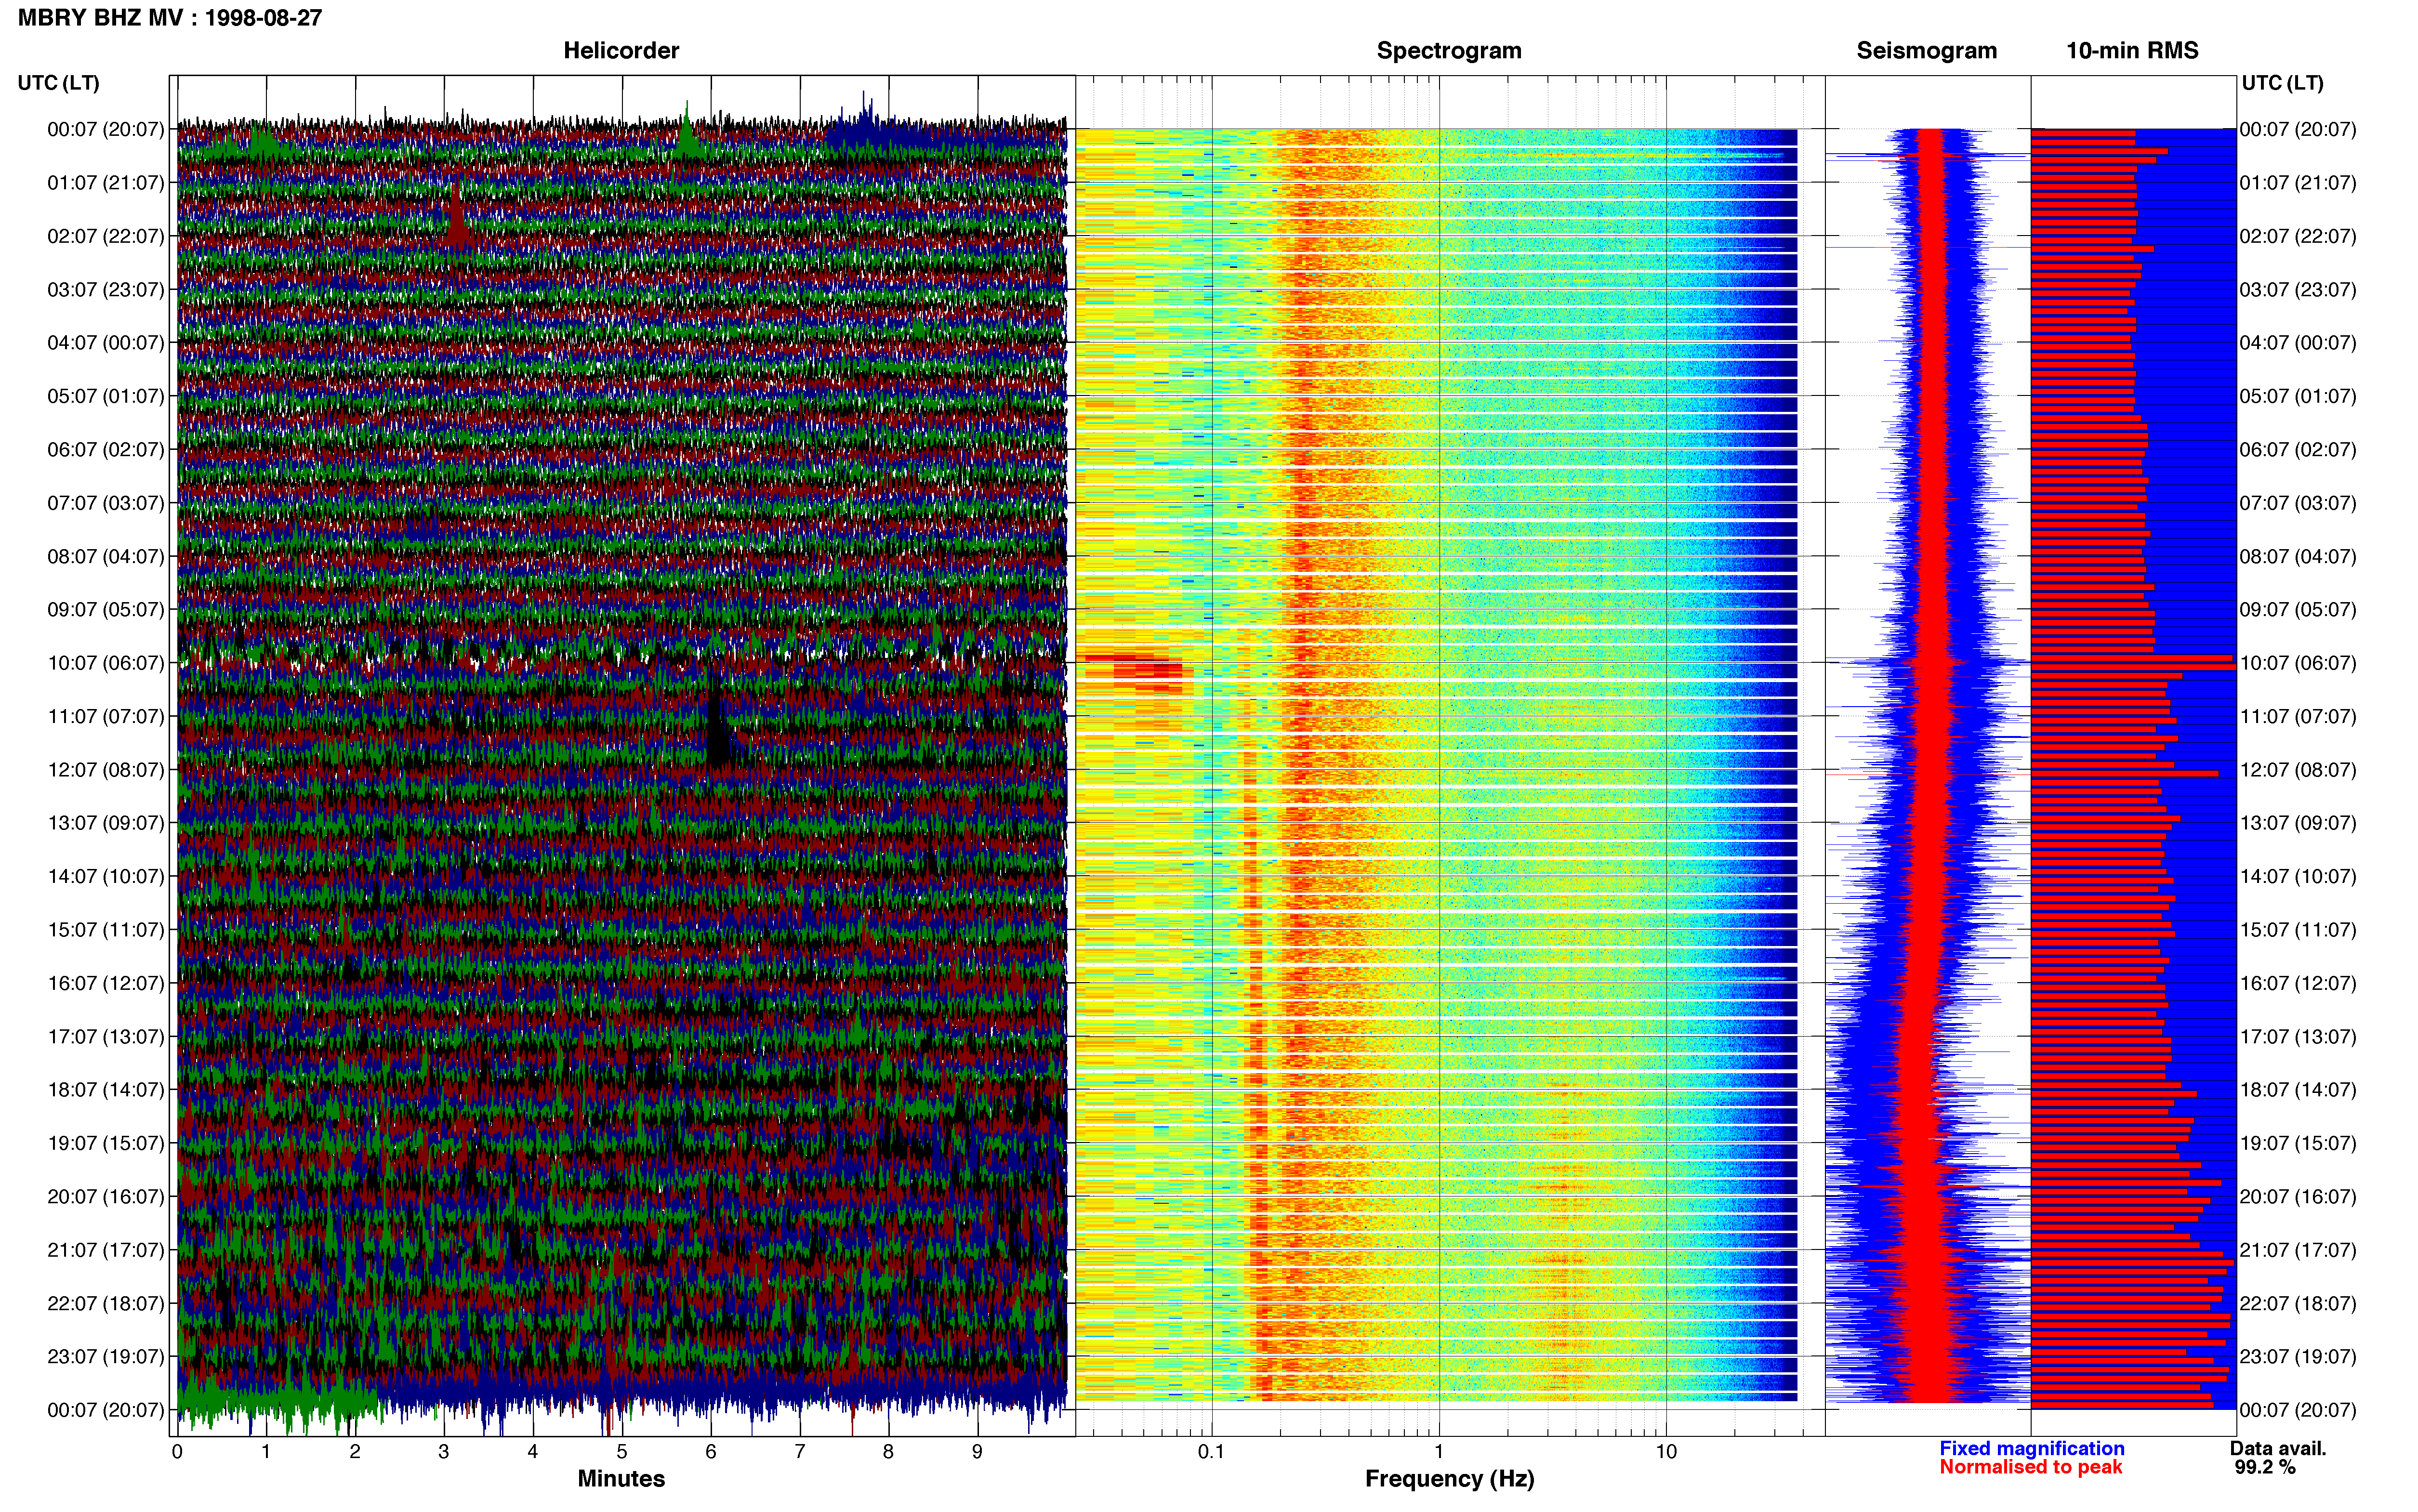Click the left '05:07 (01:07)' time label
The height and width of the screenshot is (1512, 2418).
105,396
